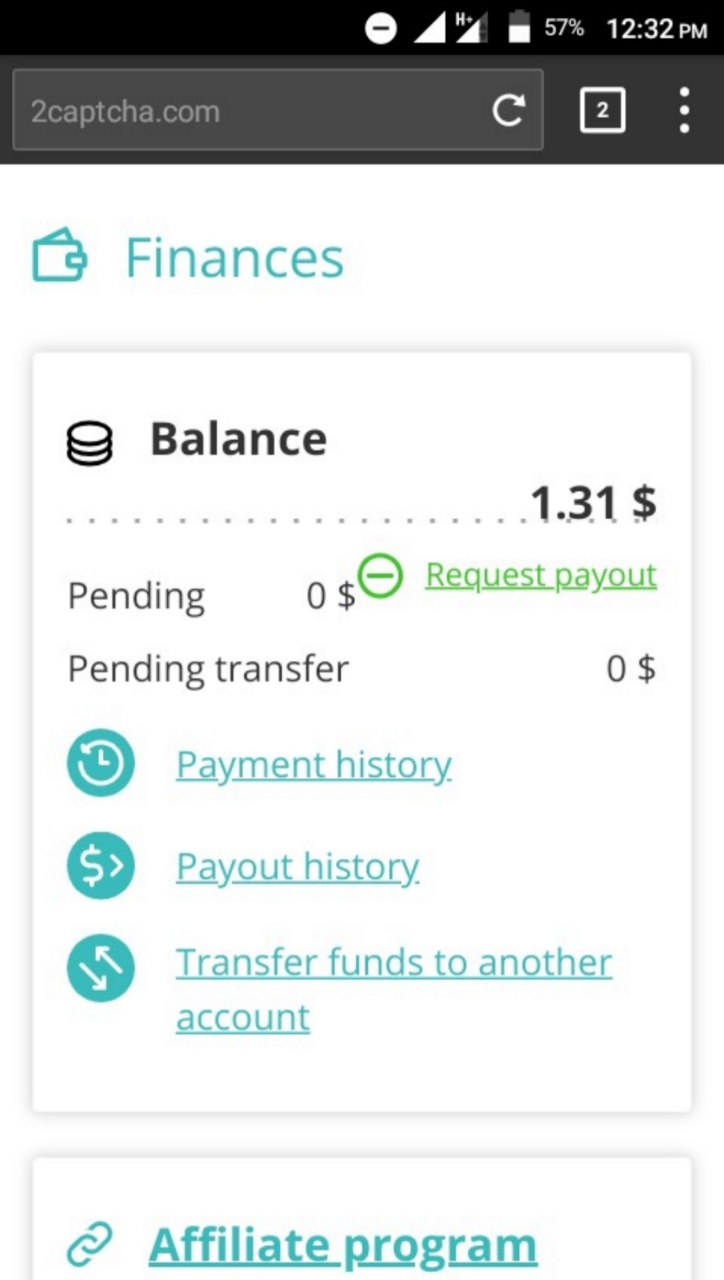Tap the 1.31 $ balance amount
The image size is (724, 1280).
click(x=593, y=502)
